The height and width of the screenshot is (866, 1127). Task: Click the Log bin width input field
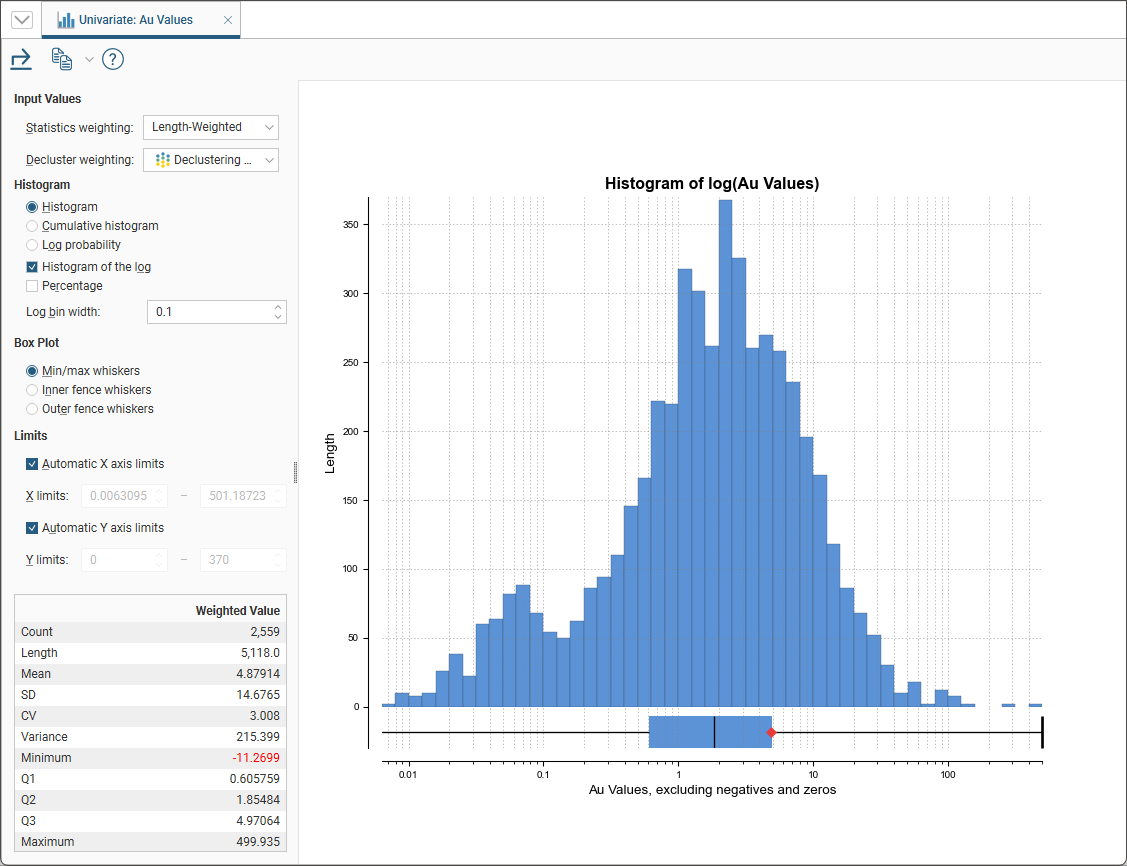[x=208, y=312]
